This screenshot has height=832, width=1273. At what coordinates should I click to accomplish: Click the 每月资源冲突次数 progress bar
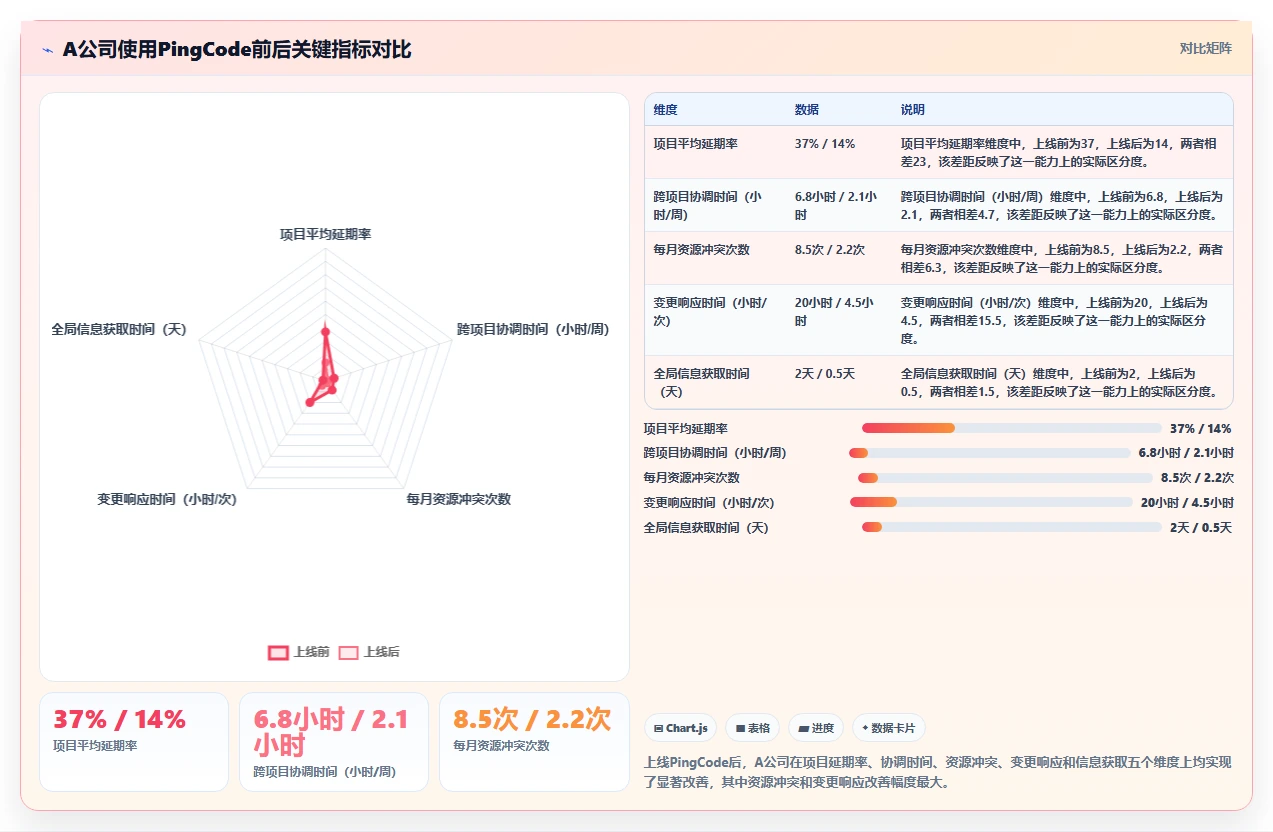[x=1005, y=478]
